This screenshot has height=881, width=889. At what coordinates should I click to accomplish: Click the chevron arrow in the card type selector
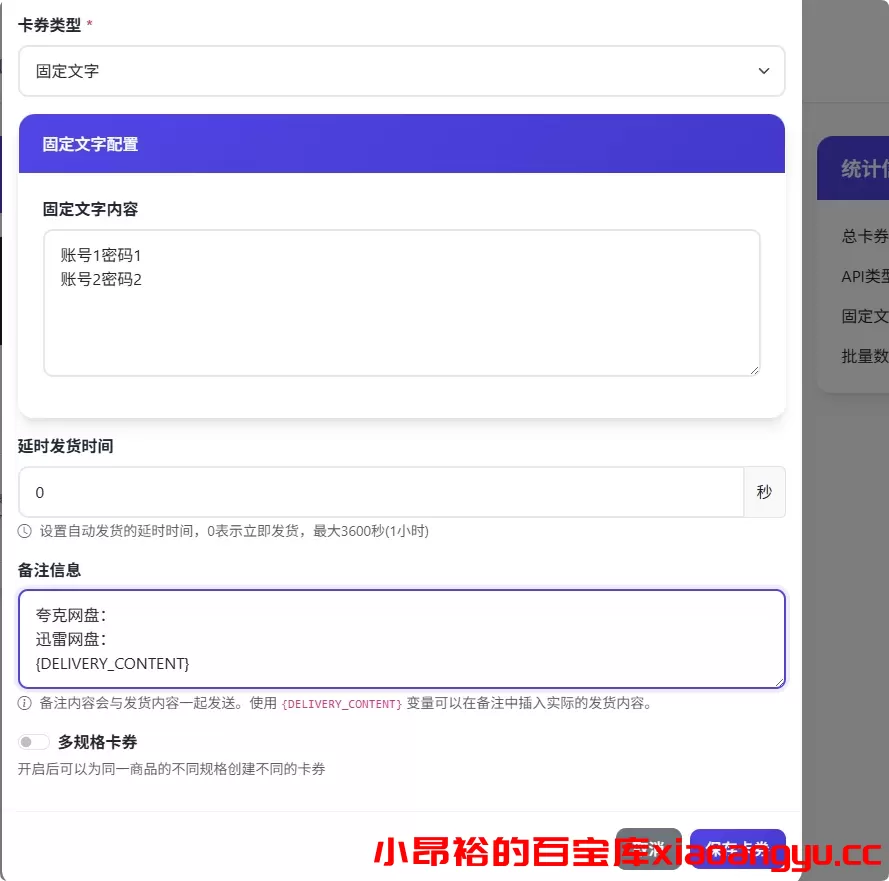coord(763,71)
